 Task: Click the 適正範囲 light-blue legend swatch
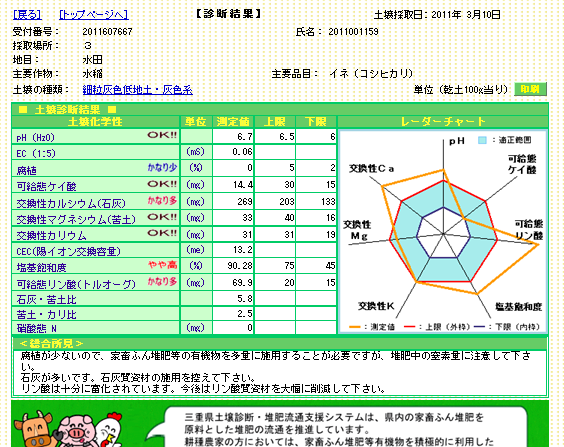point(482,140)
